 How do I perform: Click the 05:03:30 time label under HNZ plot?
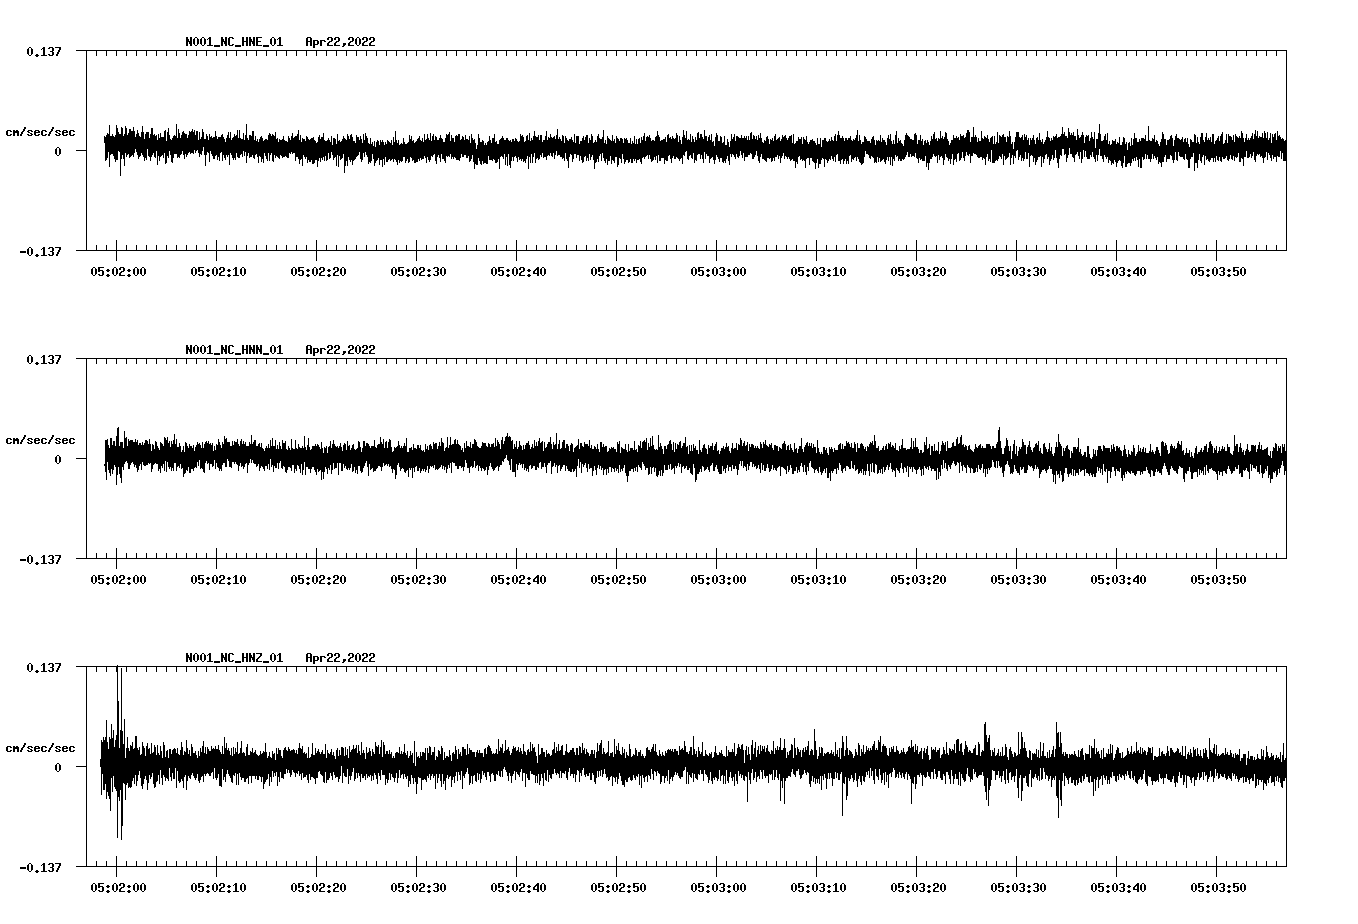(x=1018, y=887)
